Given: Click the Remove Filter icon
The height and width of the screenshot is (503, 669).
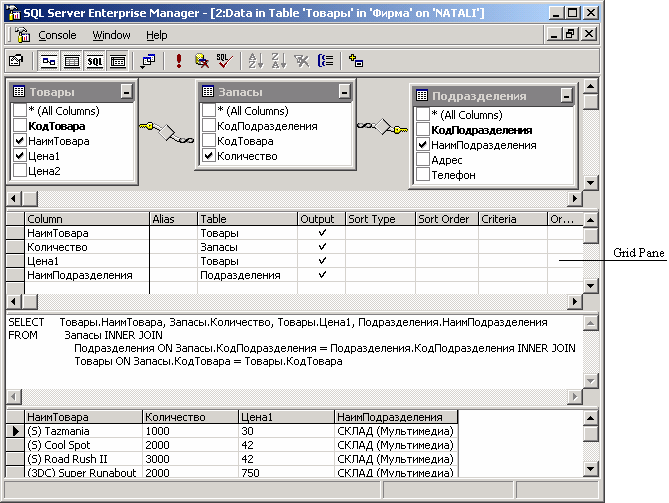Looking at the screenshot, I should click(x=302, y=61).
